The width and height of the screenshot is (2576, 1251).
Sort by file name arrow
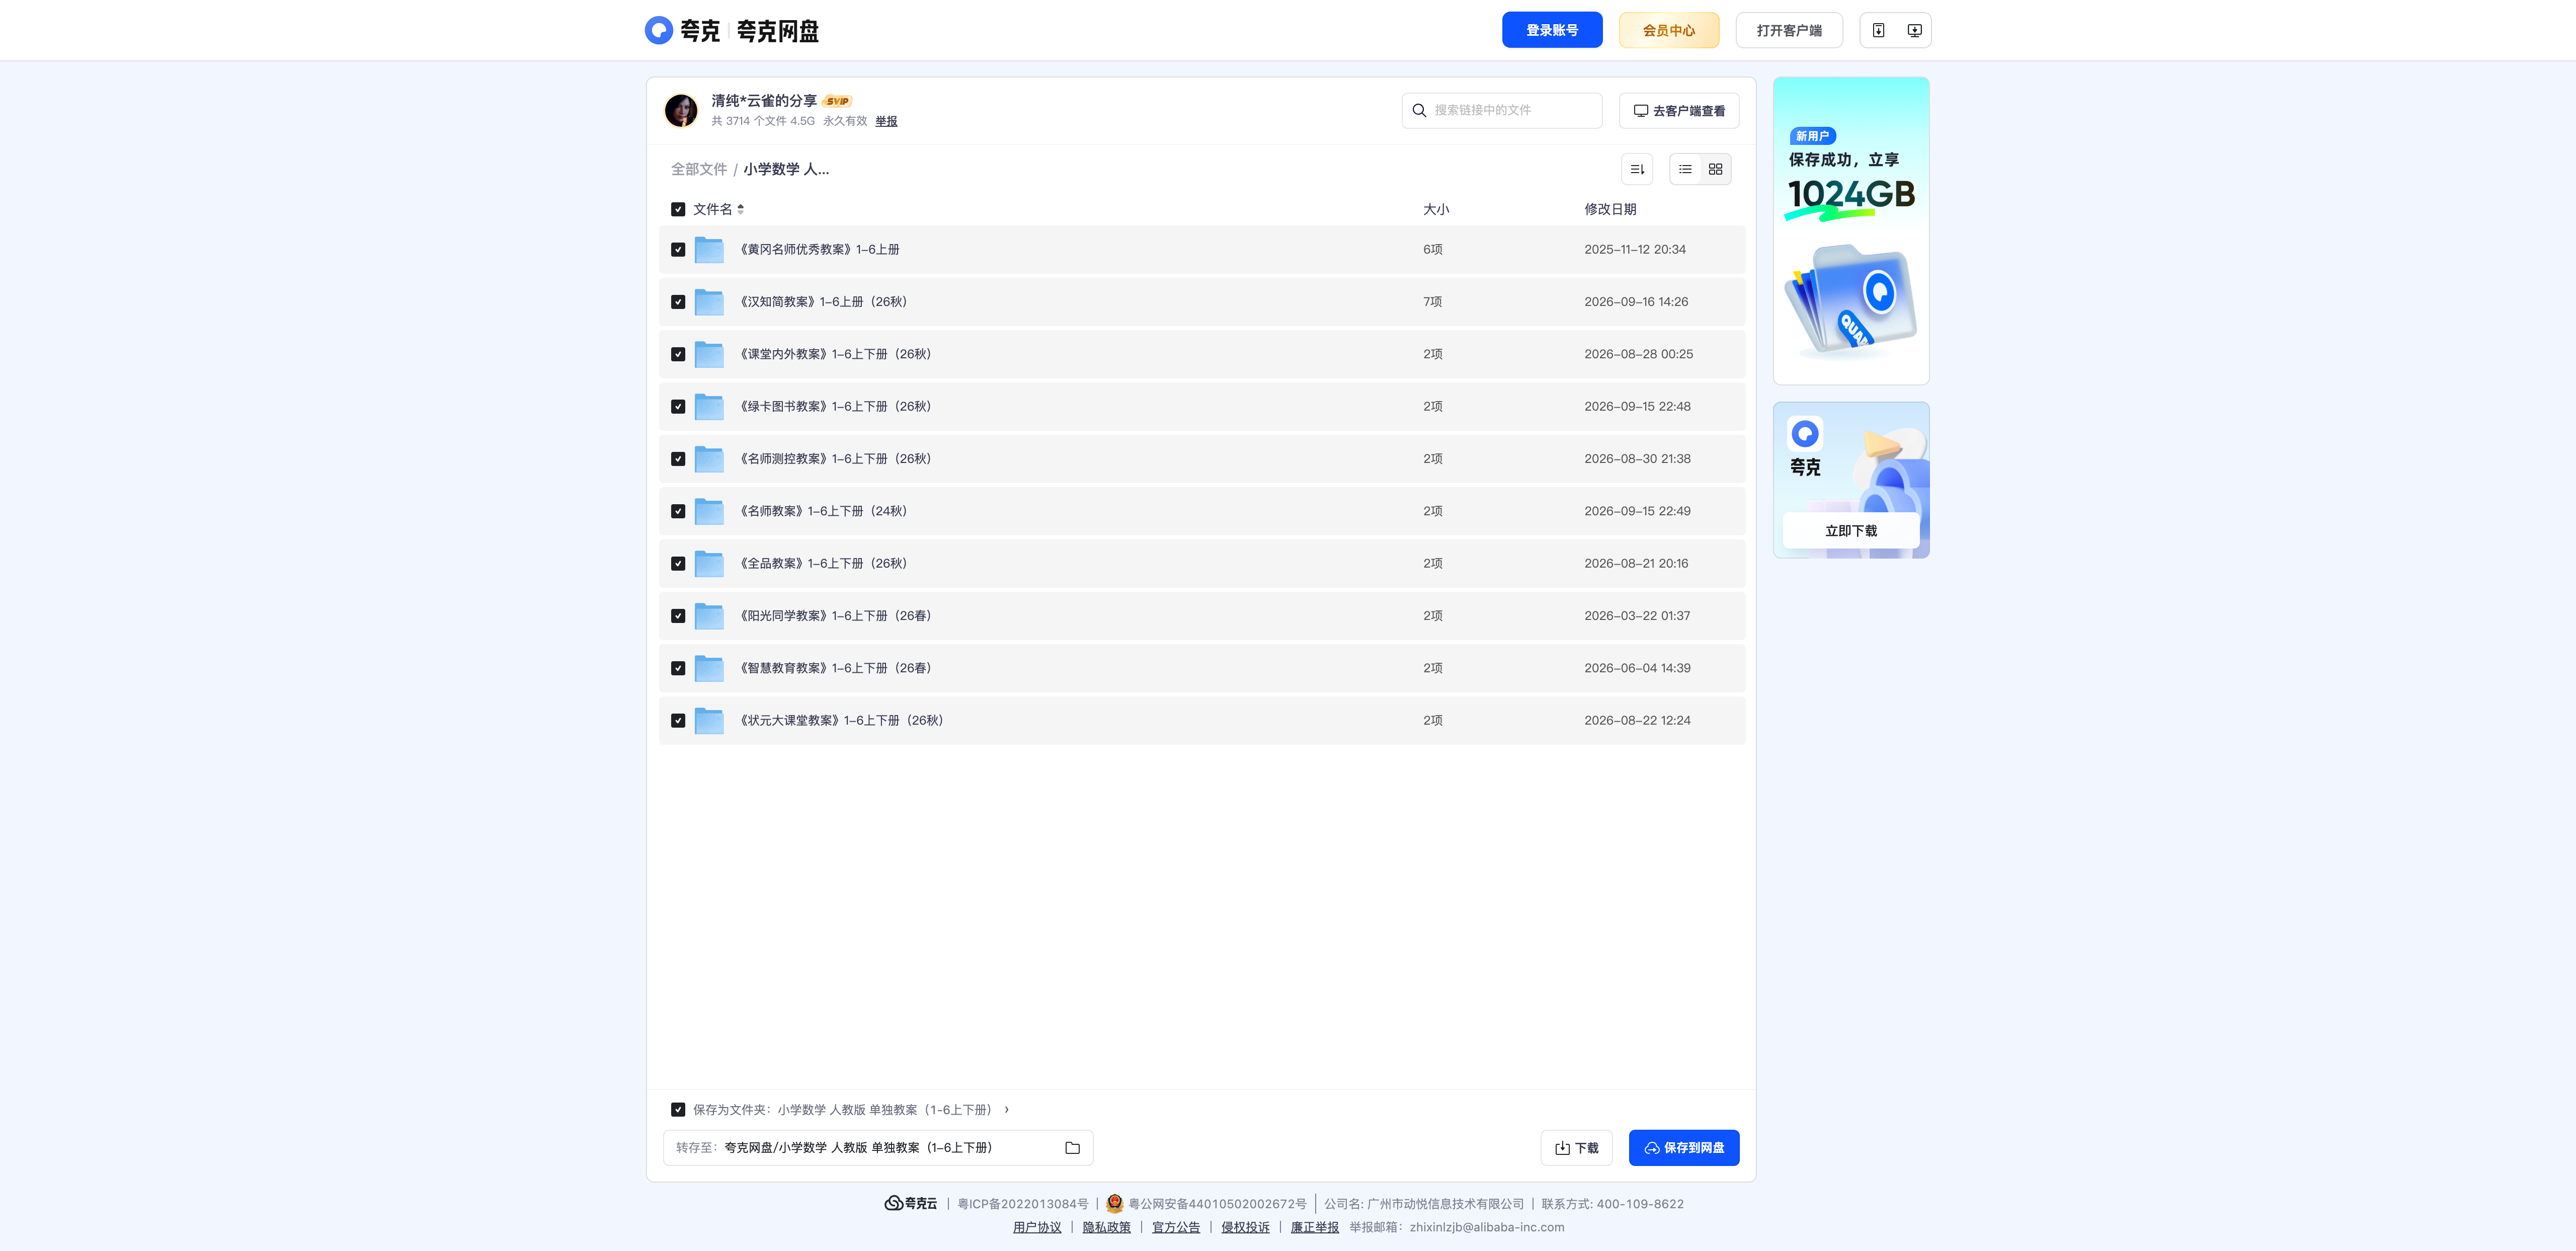point(740,209)
